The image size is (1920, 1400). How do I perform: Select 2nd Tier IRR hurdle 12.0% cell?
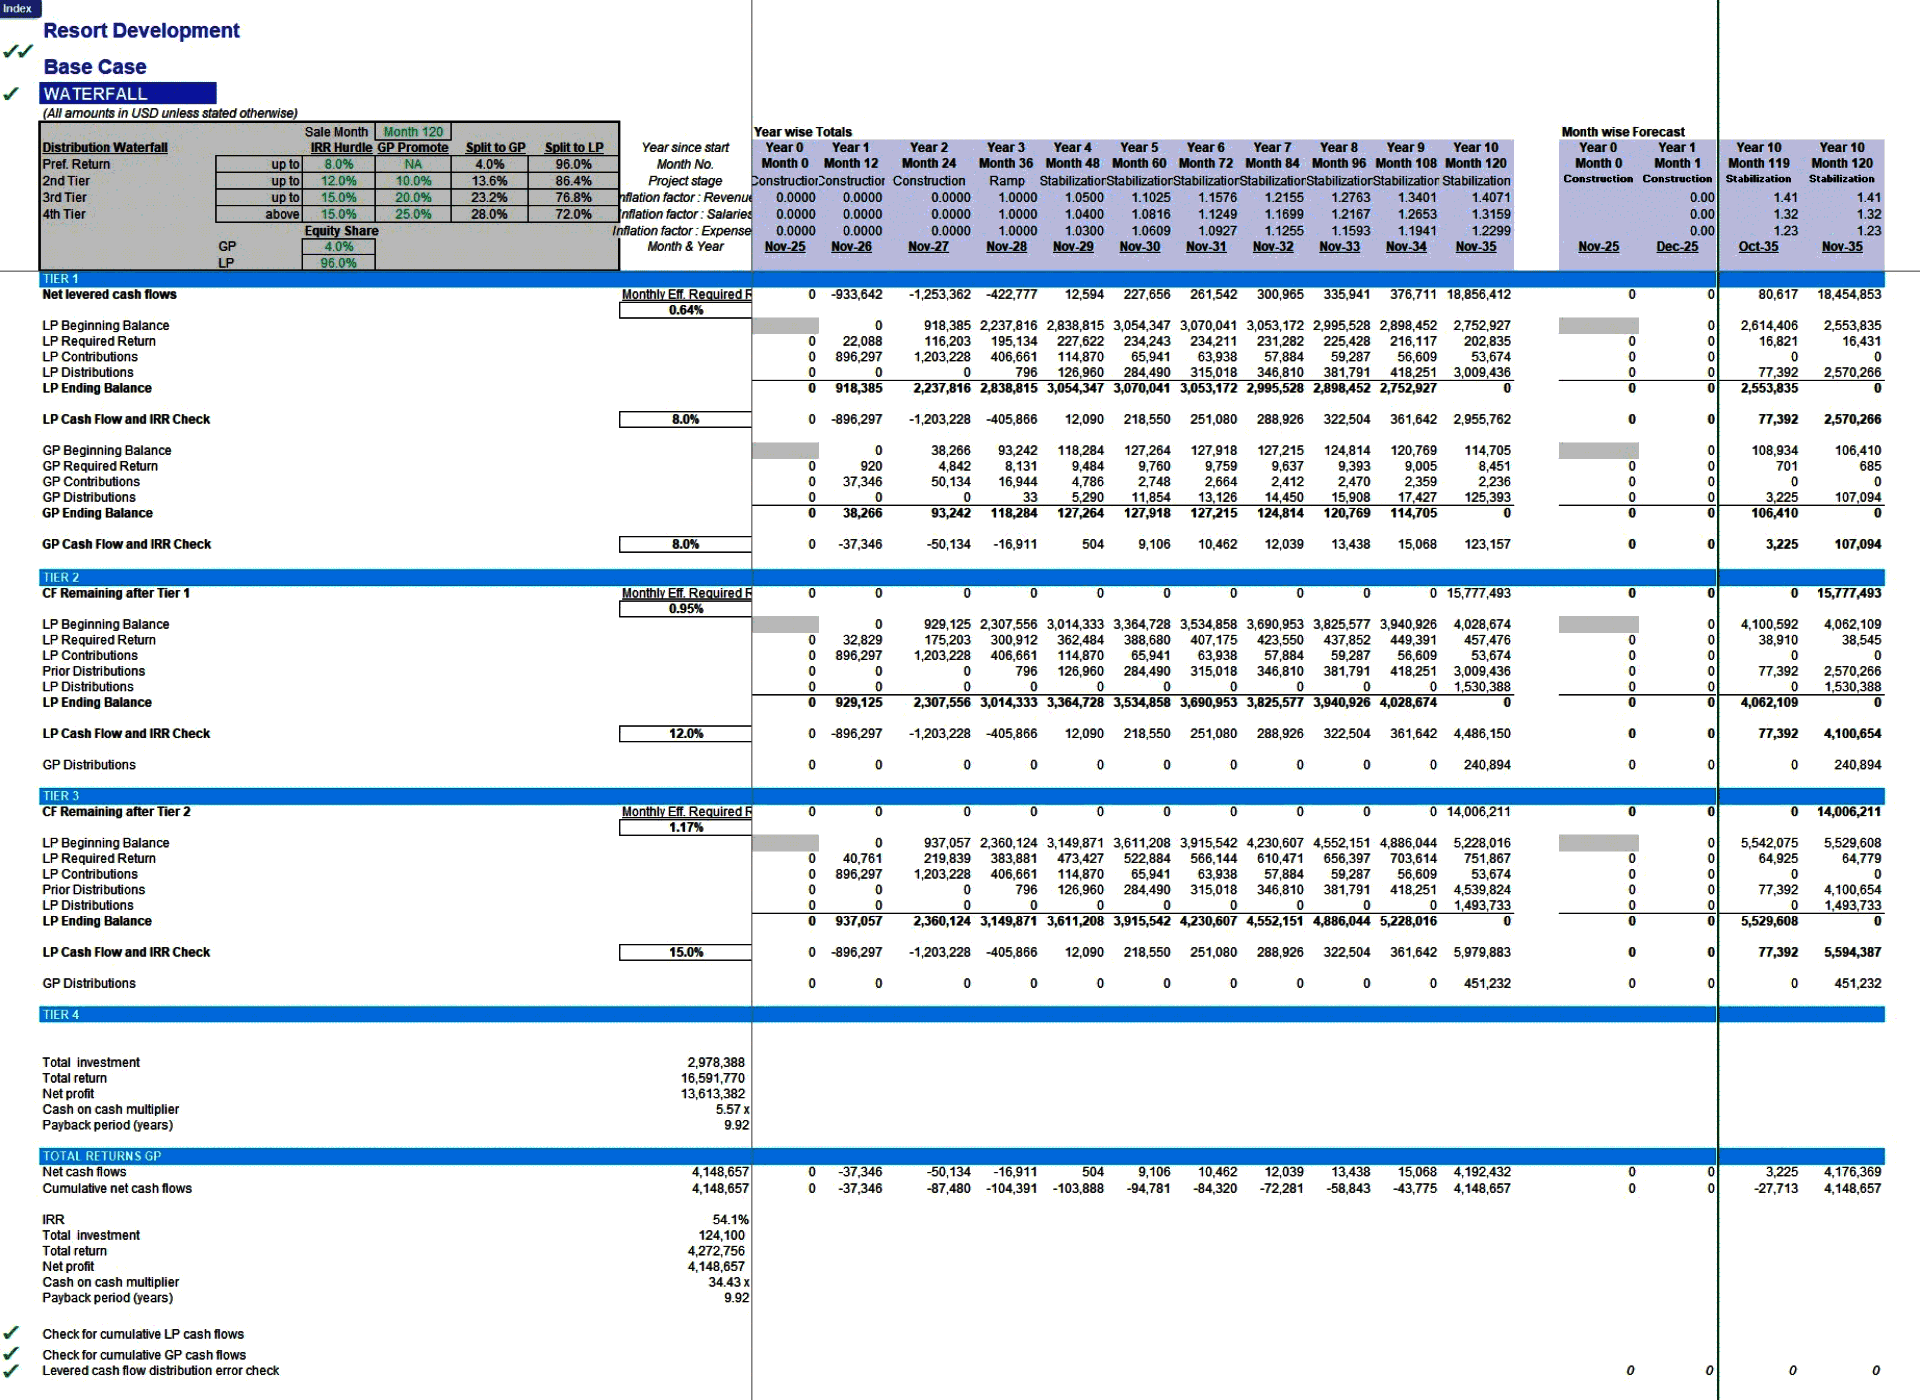(338, 181)
